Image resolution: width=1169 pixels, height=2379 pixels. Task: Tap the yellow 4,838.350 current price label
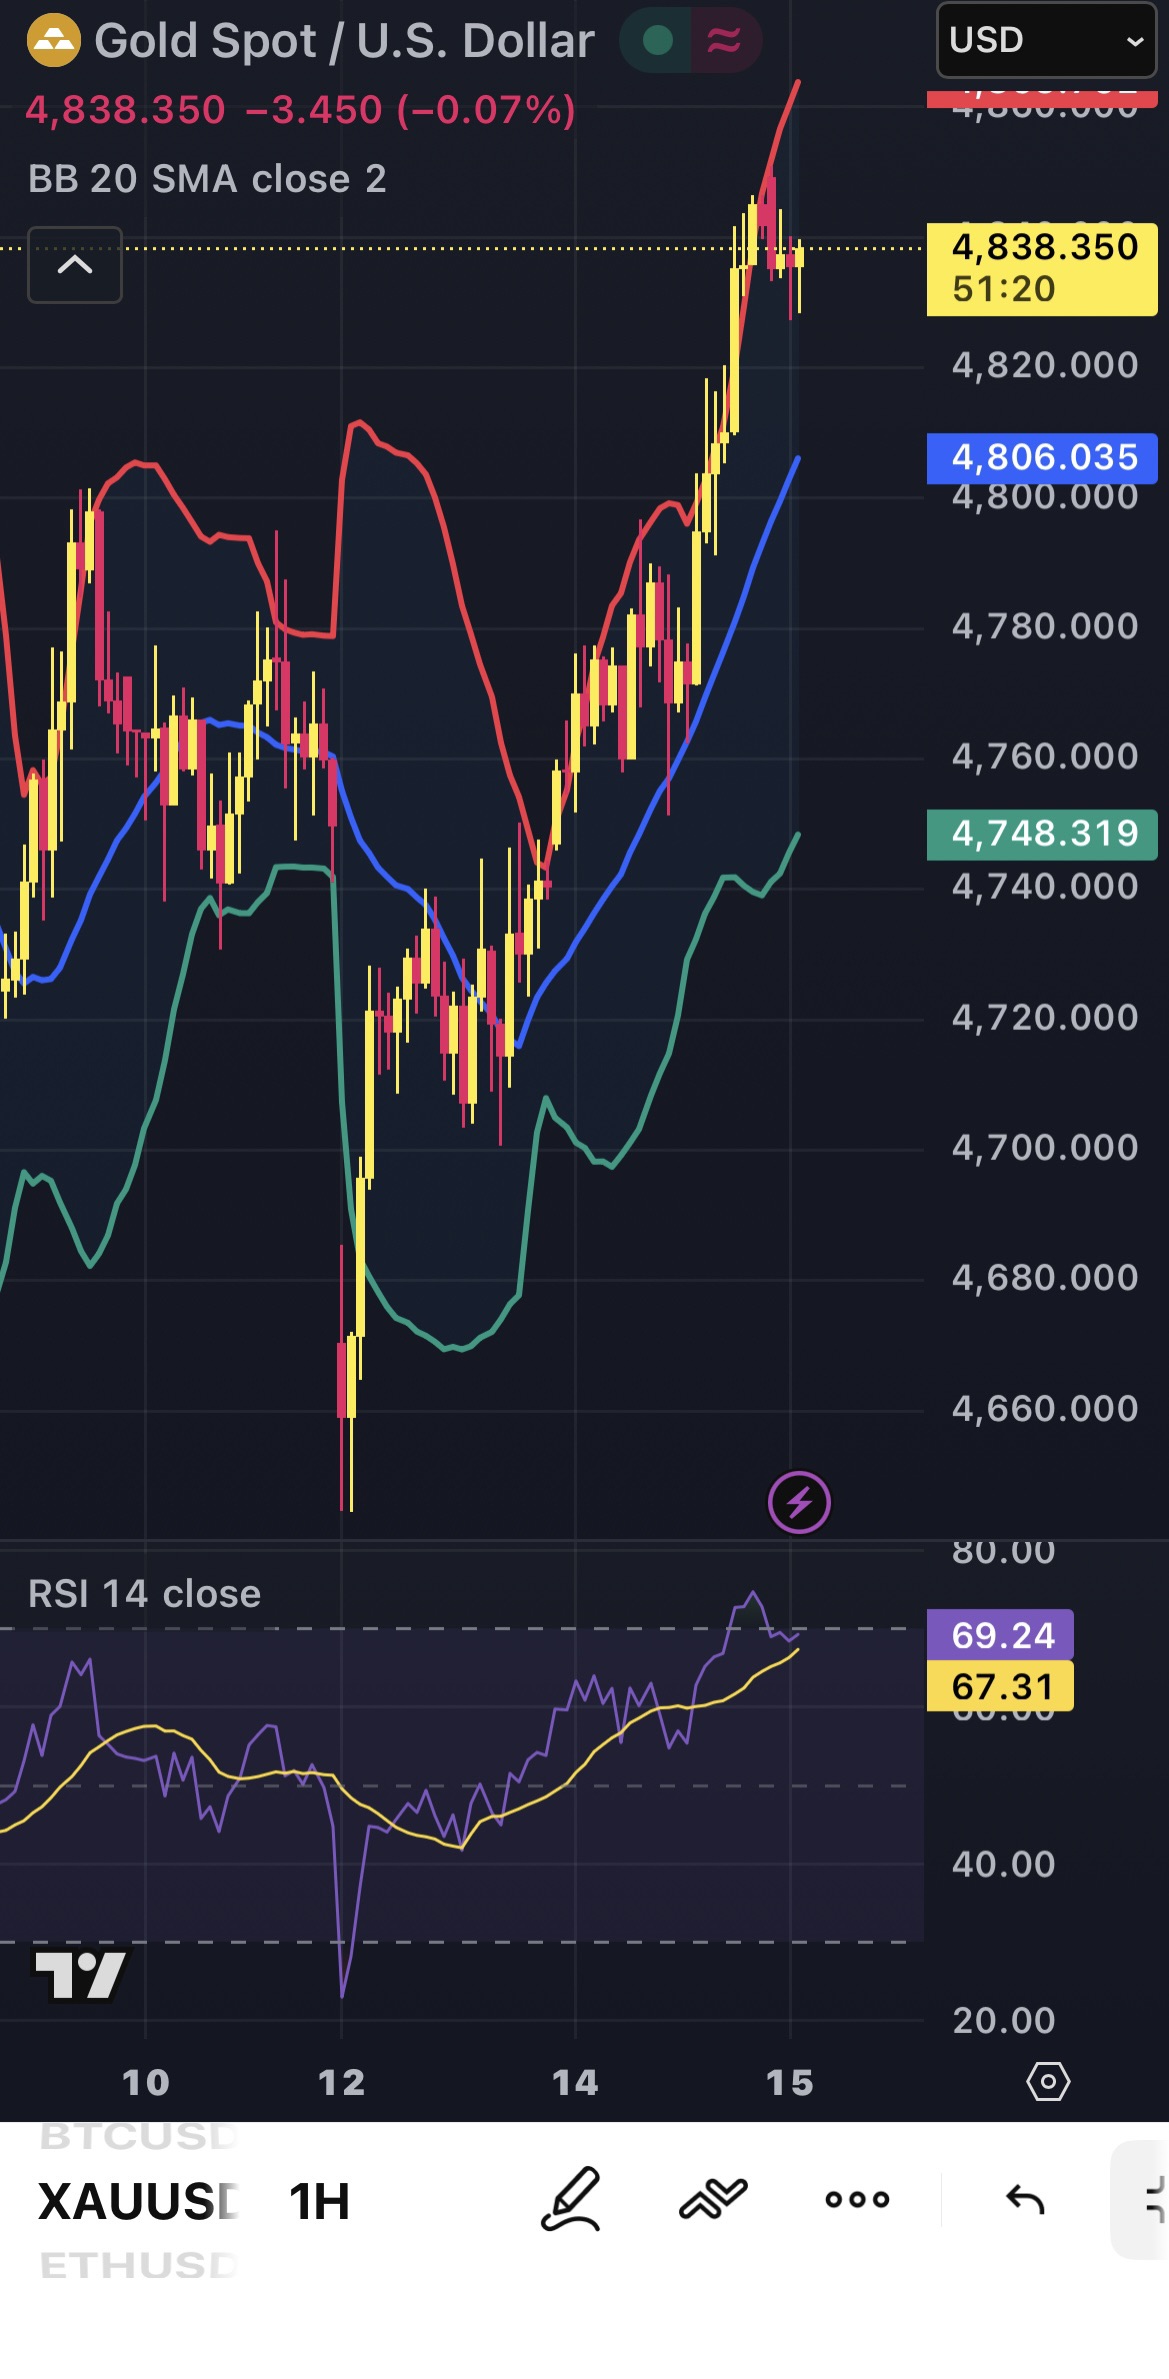click(x=1042, y=268)
